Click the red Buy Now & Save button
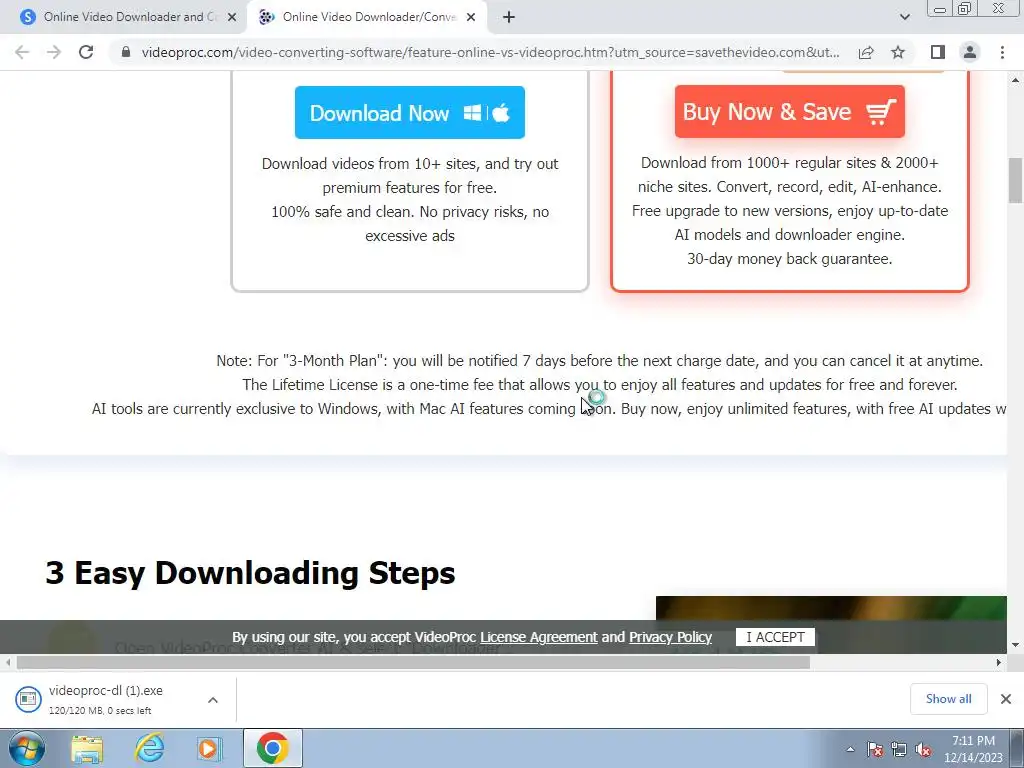1024x768 pixels. tap(790, 112)
